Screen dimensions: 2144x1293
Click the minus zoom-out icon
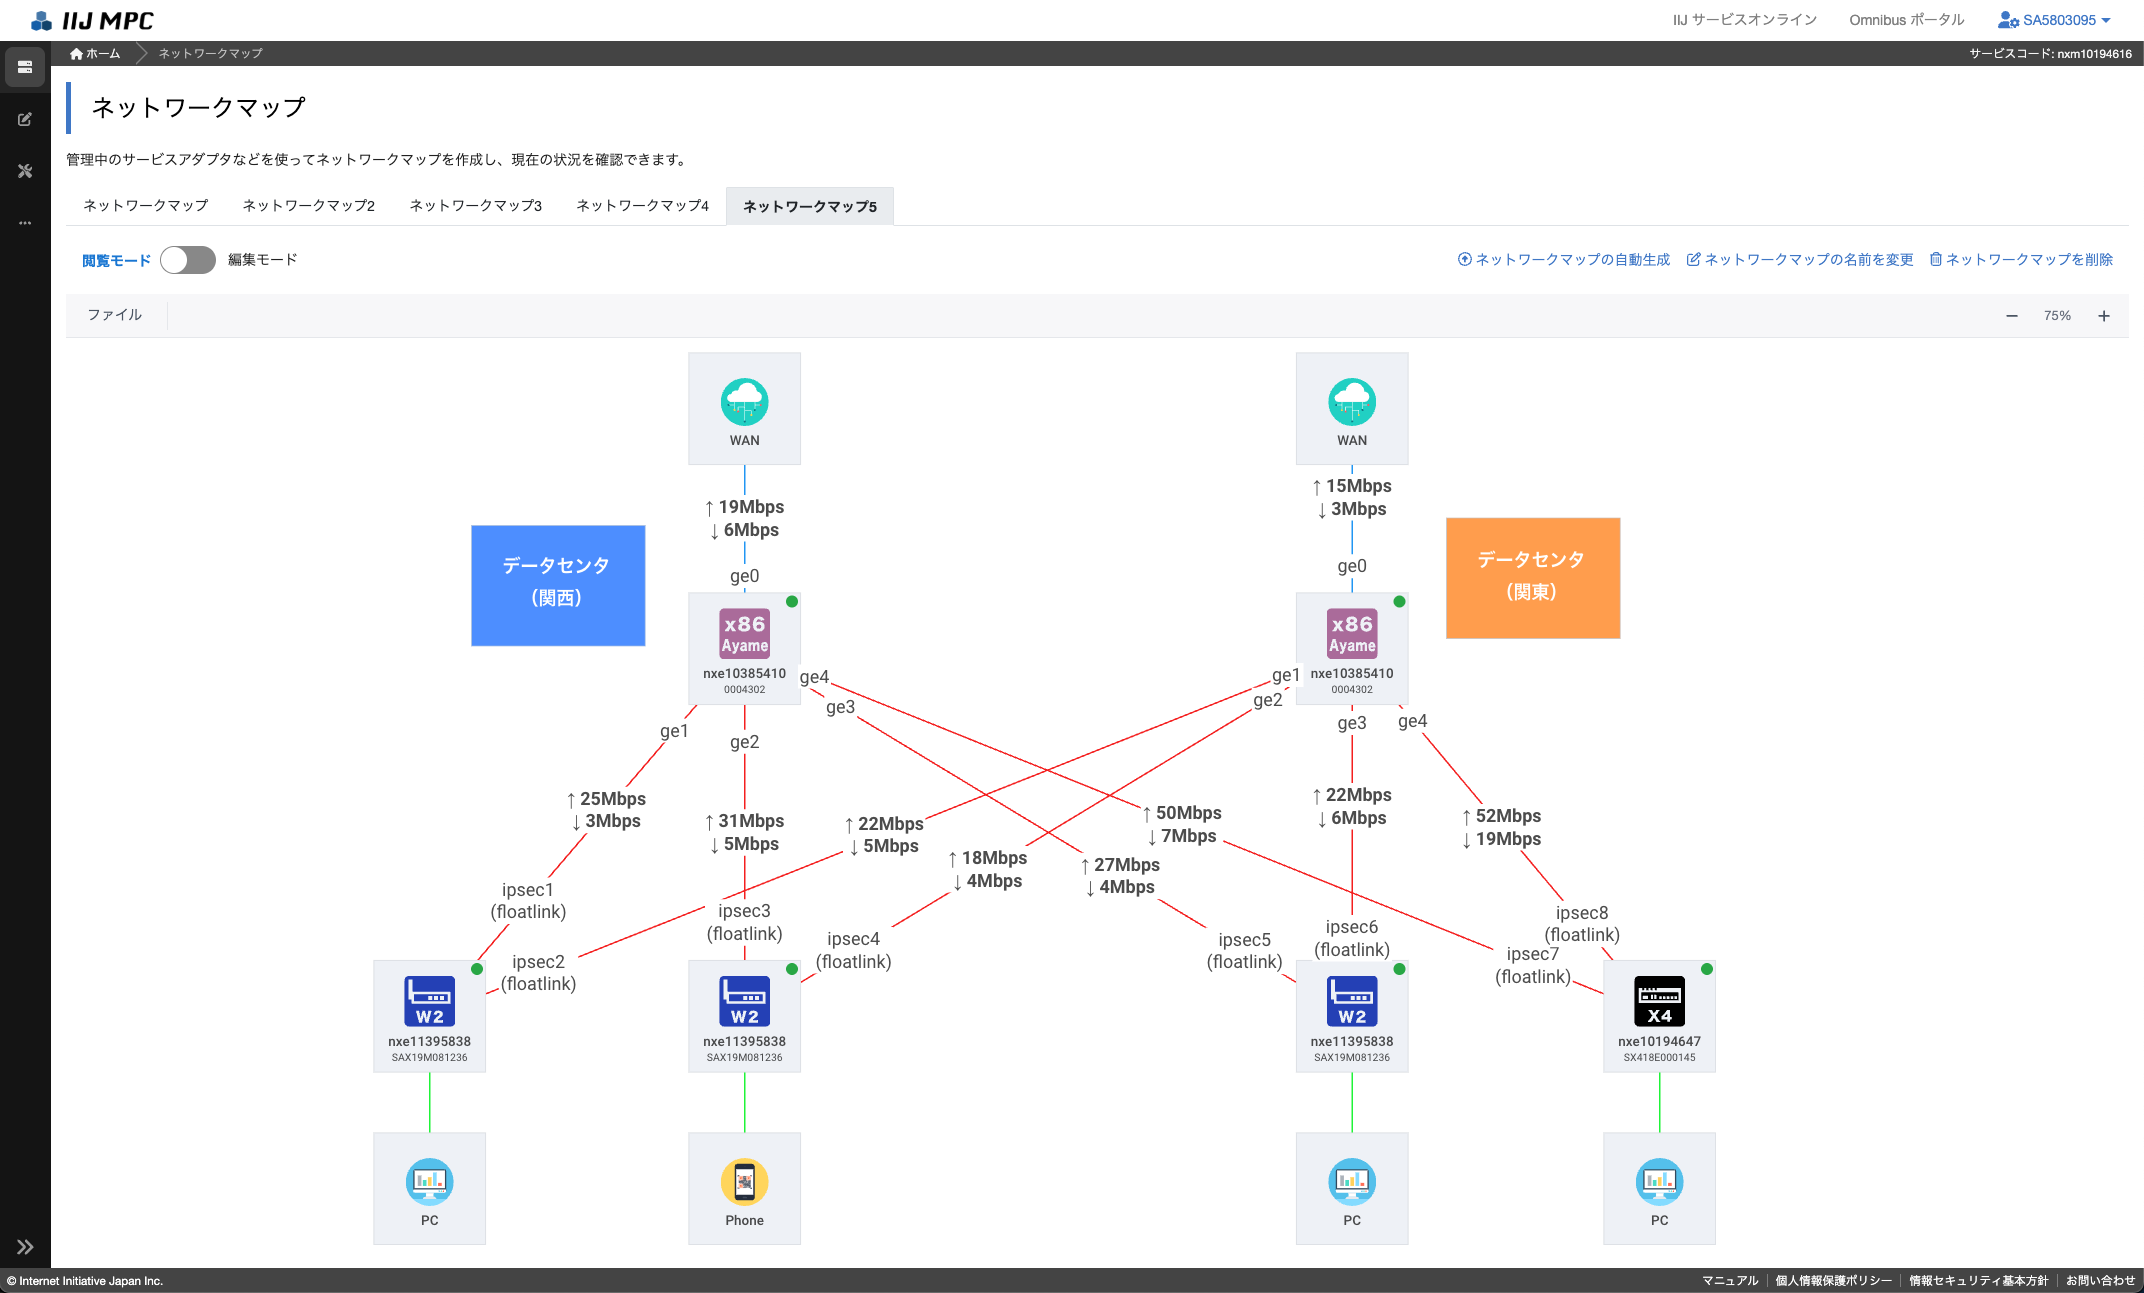click(x=2012, y=316)
